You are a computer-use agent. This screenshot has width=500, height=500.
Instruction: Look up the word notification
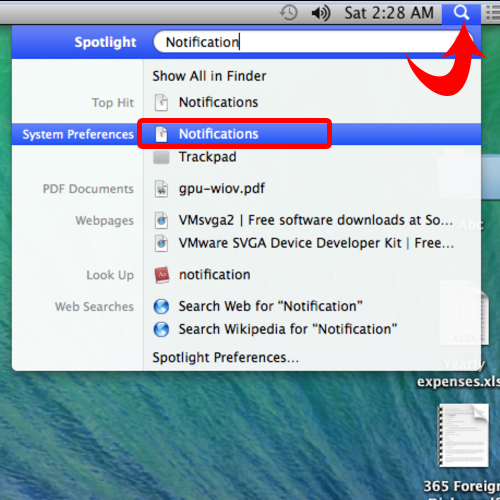click(x=215, y=275)
